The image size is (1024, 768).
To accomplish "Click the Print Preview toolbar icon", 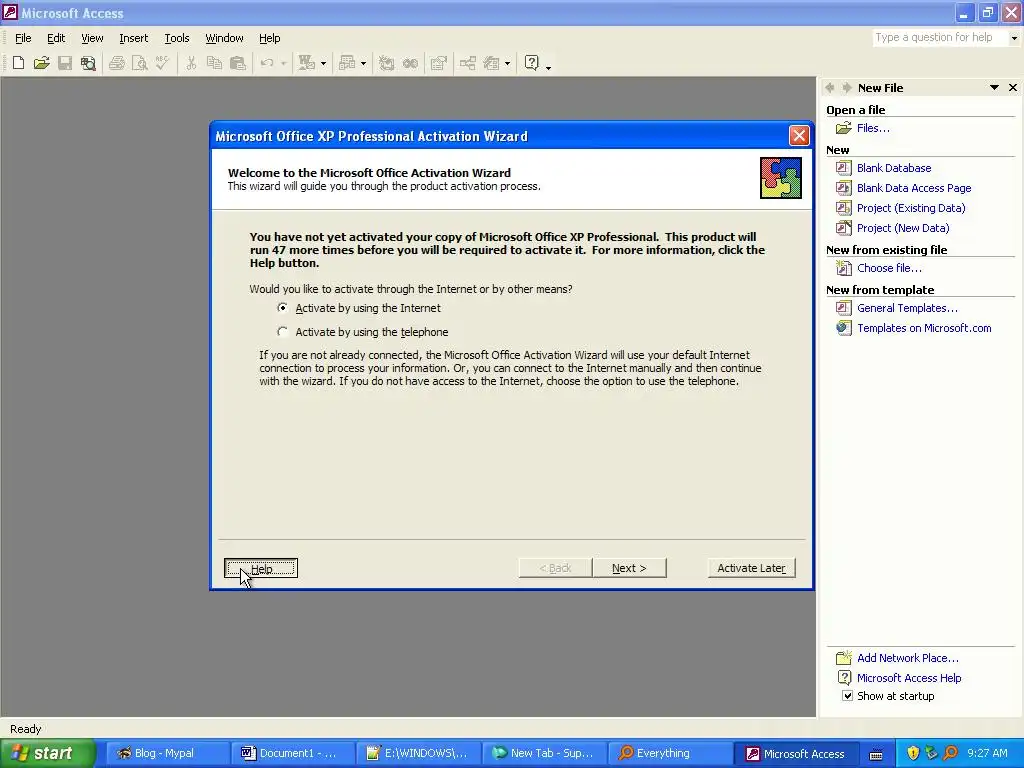I will click(x=140, y=63).
